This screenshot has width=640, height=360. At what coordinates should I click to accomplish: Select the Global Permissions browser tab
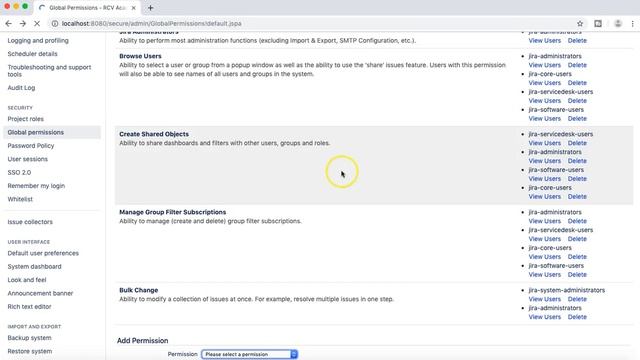87,8
